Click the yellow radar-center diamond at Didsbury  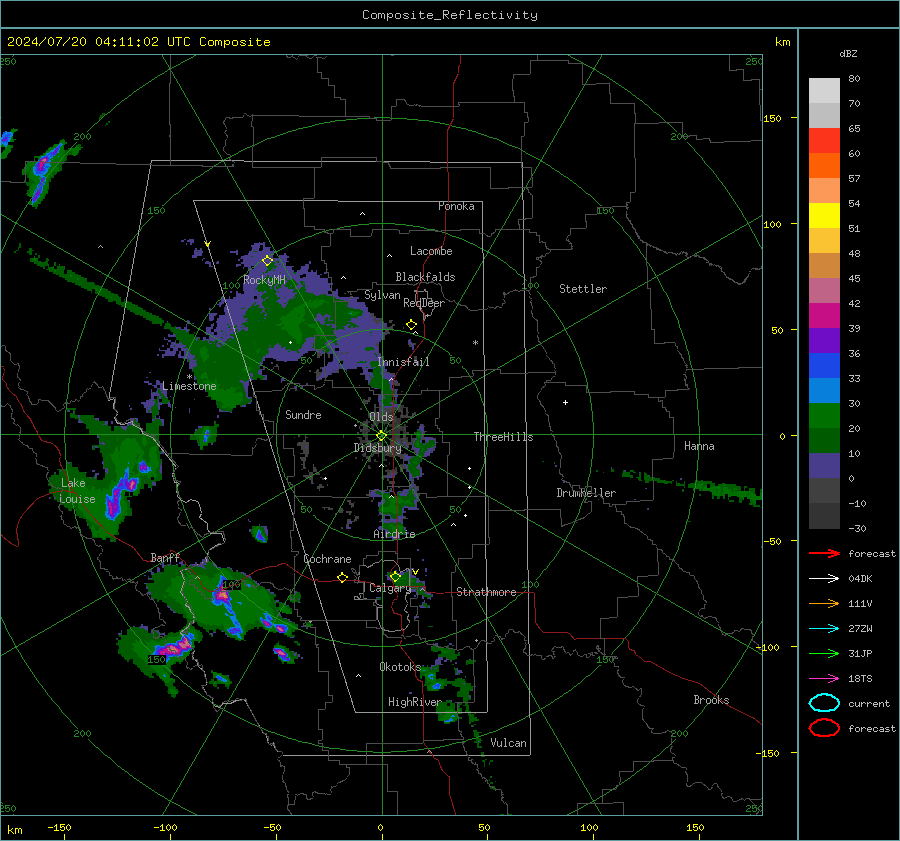coord(382,436)
